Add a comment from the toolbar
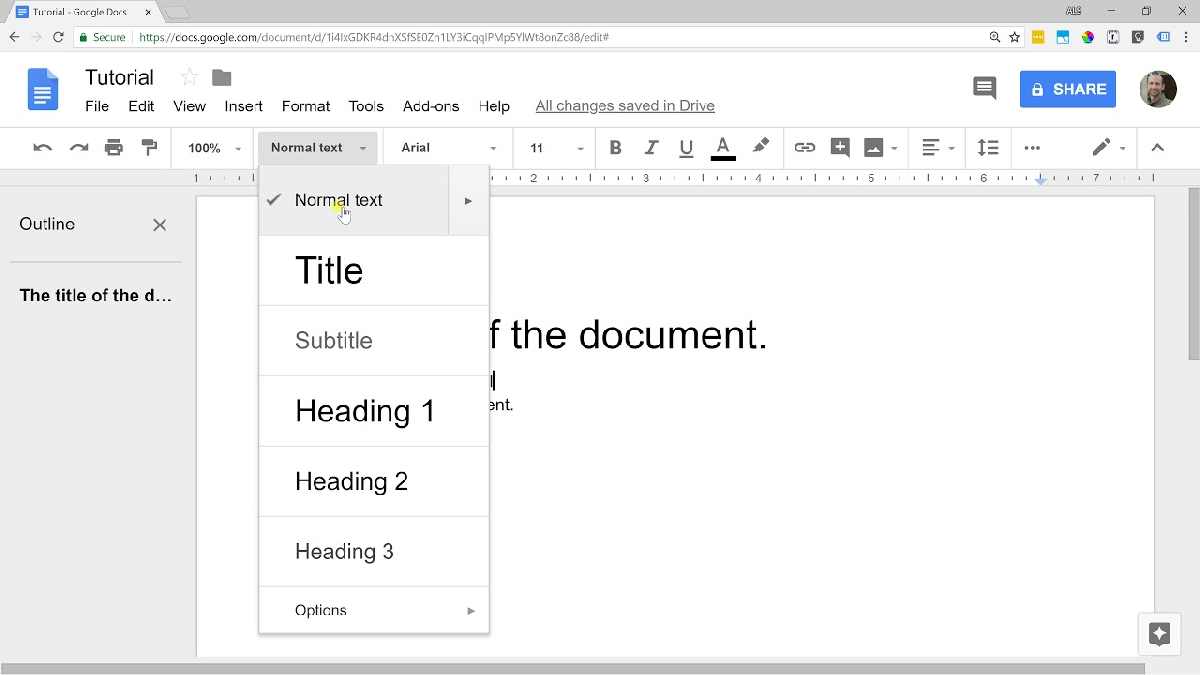 (840, 148)
